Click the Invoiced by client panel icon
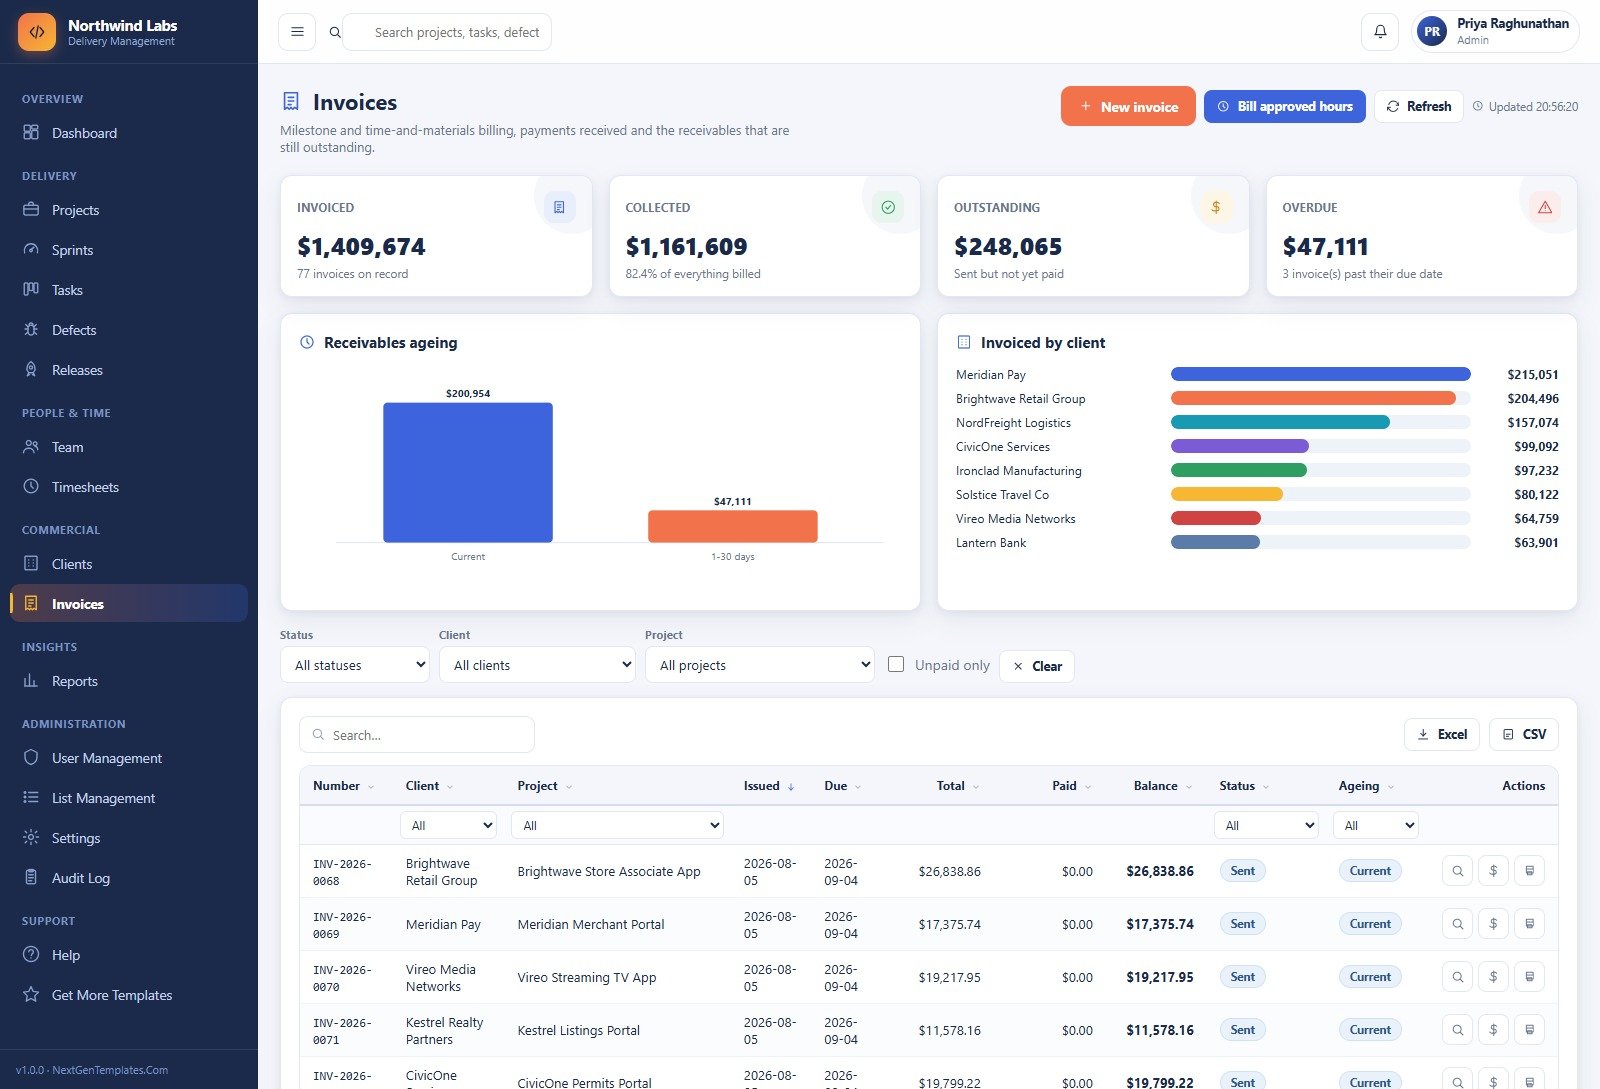The width and height of the screenshot is (1600, 1089). coord(964,342)
